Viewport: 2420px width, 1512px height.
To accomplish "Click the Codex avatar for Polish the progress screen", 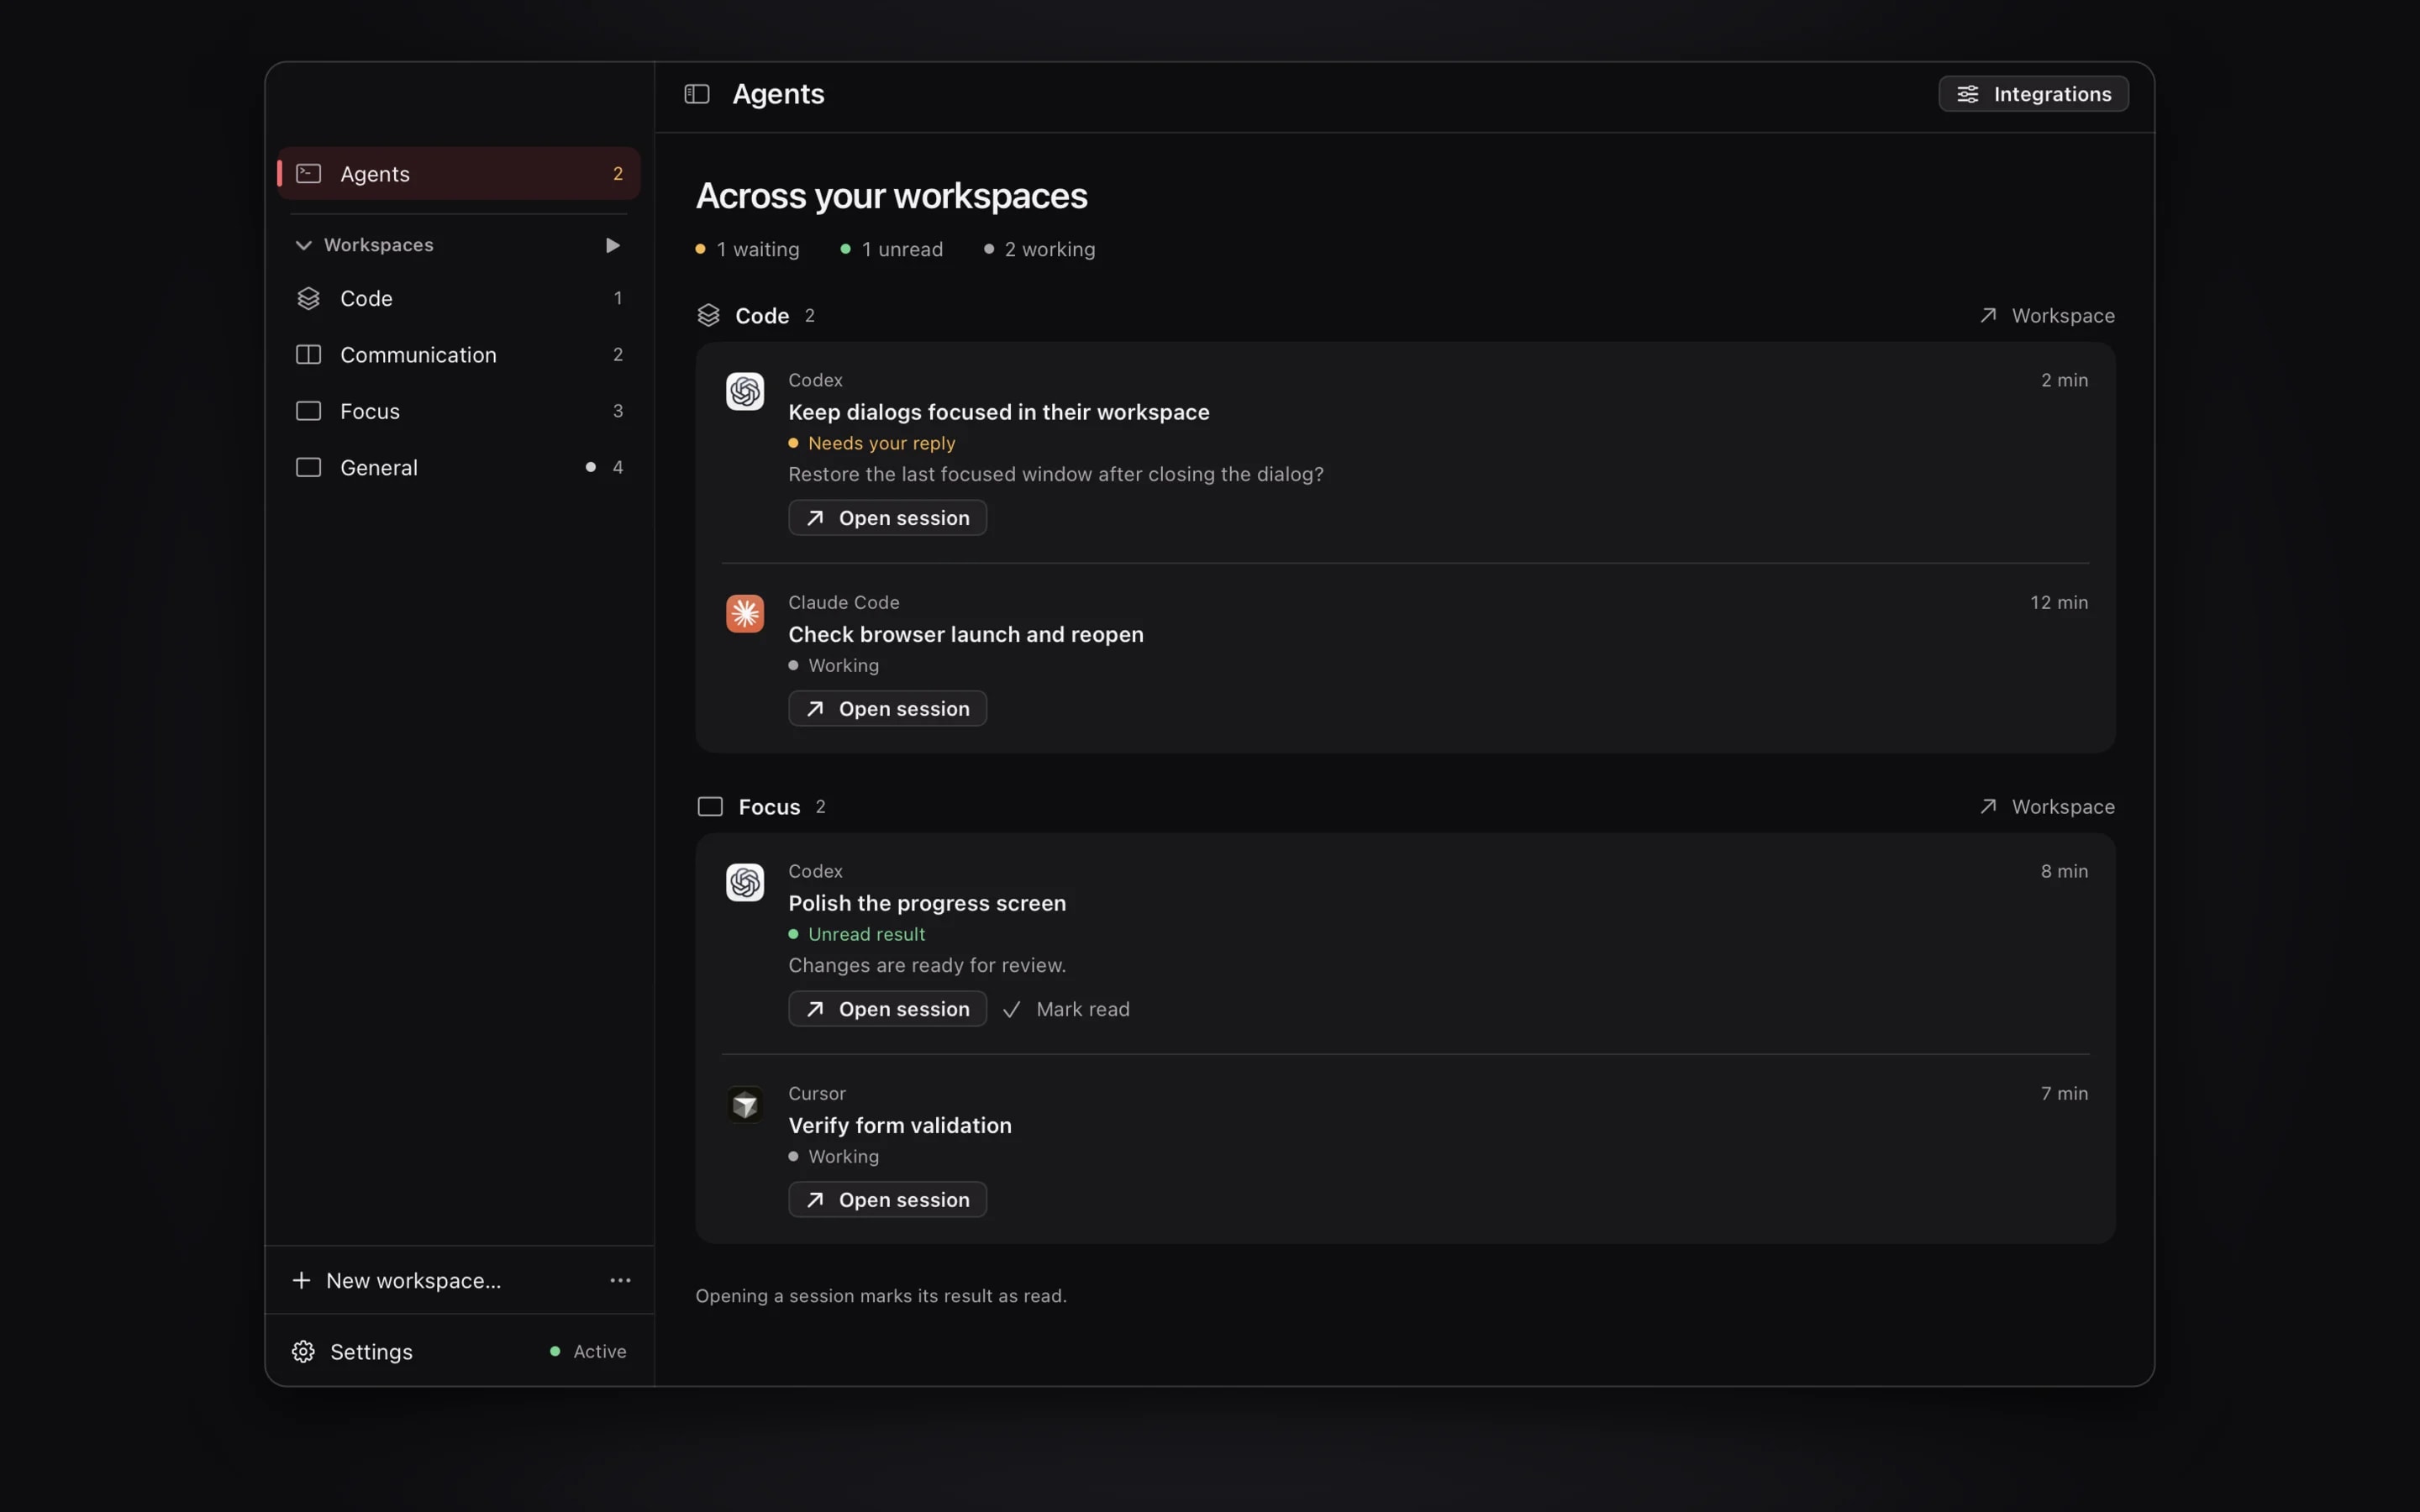I will tap(745, 882).
